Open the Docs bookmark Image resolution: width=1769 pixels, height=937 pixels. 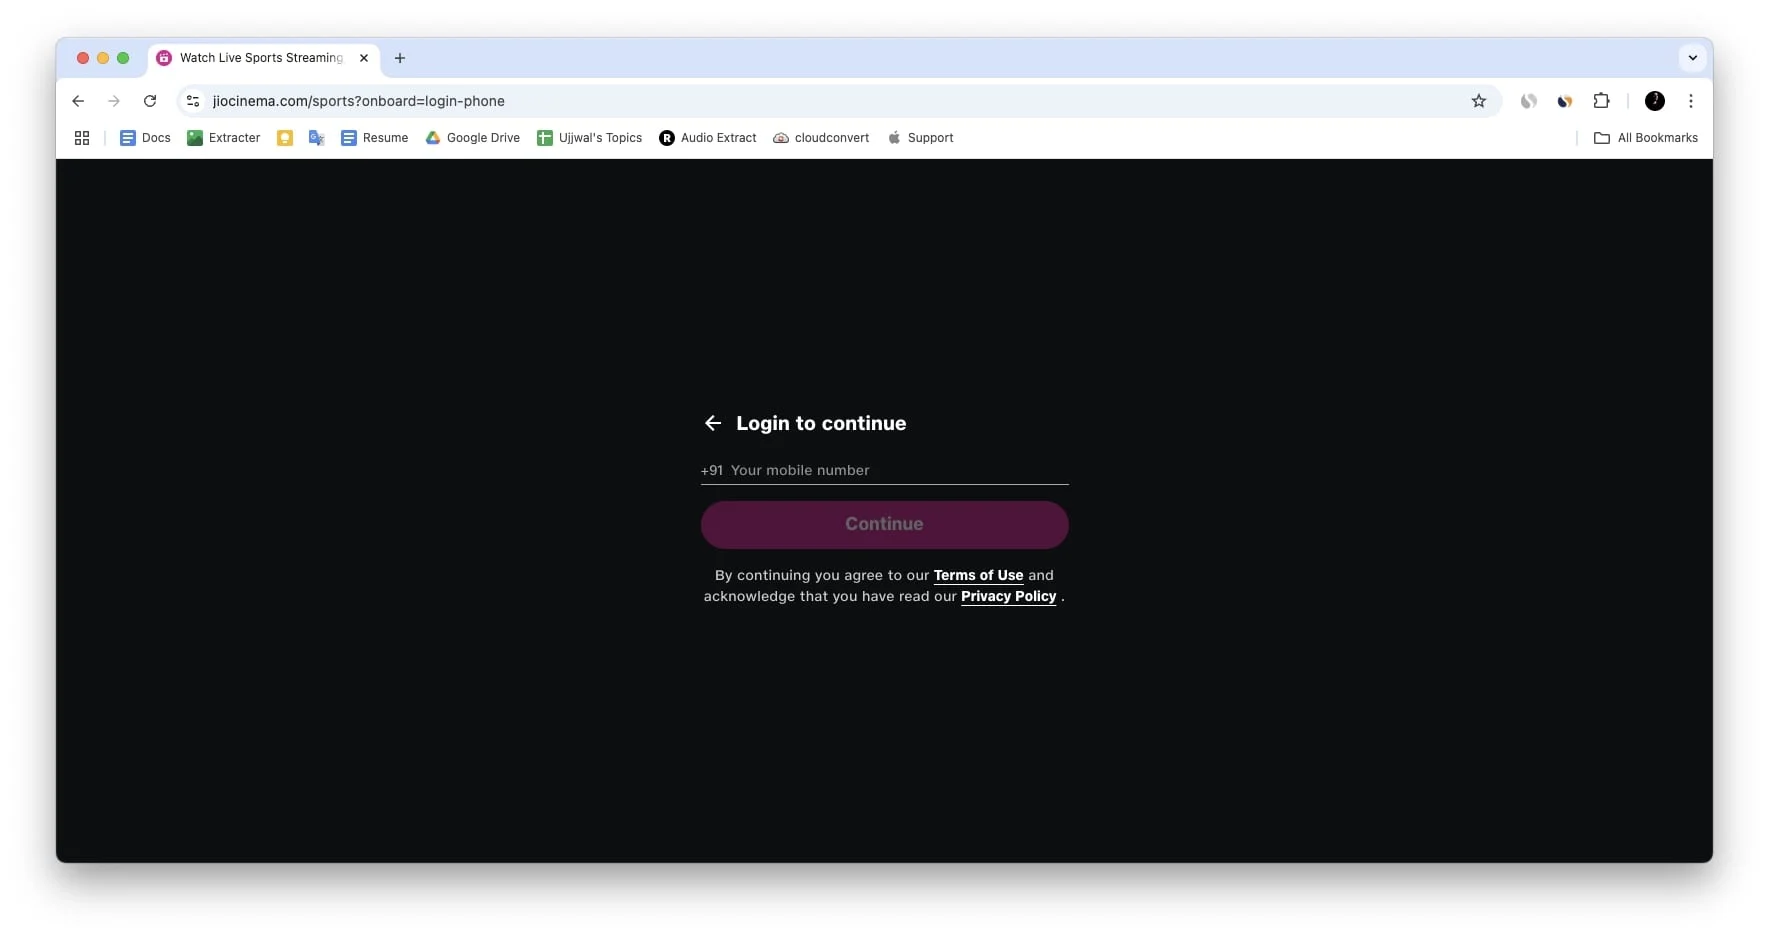point(145,138)
